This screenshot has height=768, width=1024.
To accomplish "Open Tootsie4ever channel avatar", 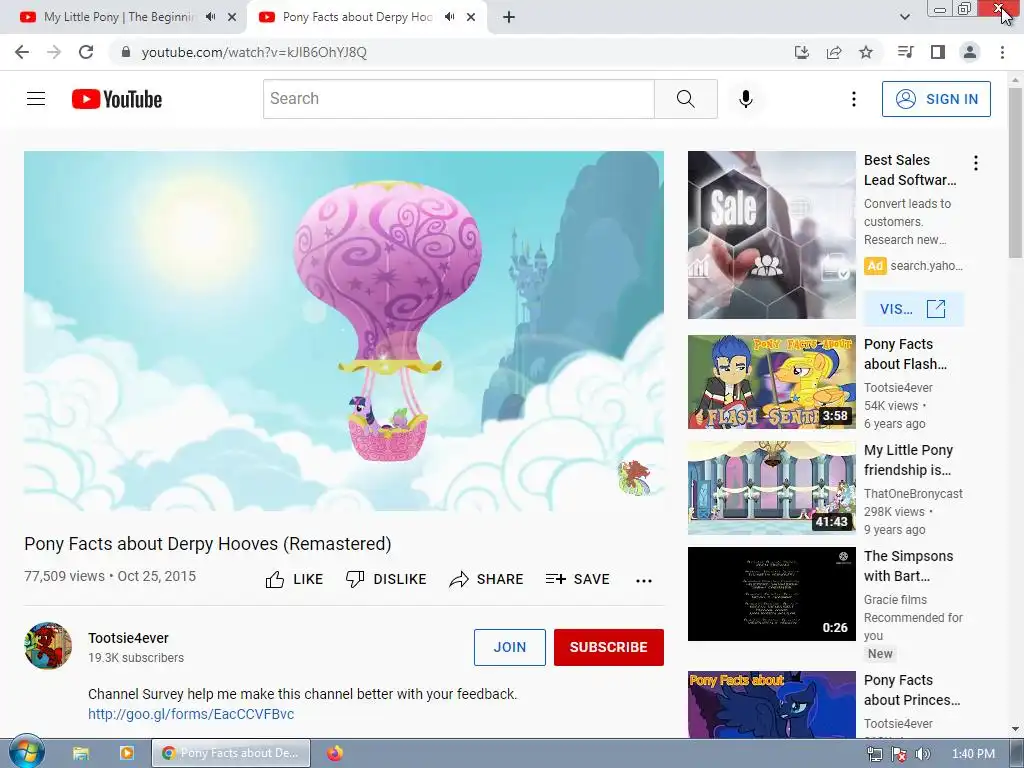I will (x=48, y=646).
